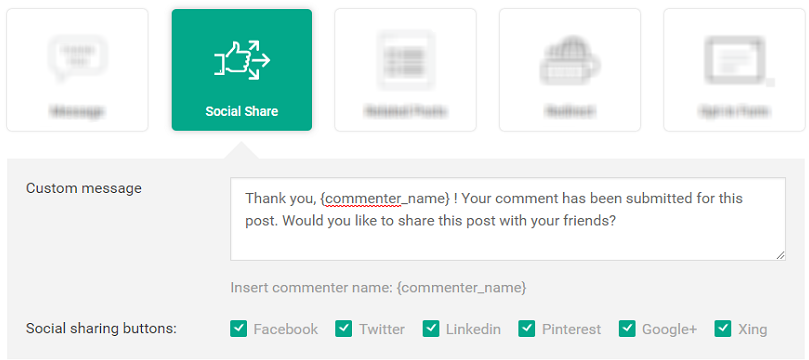Pick the blurred window form icon card
809x360 pixels.
pyautogui.click(x=734, y=70)
